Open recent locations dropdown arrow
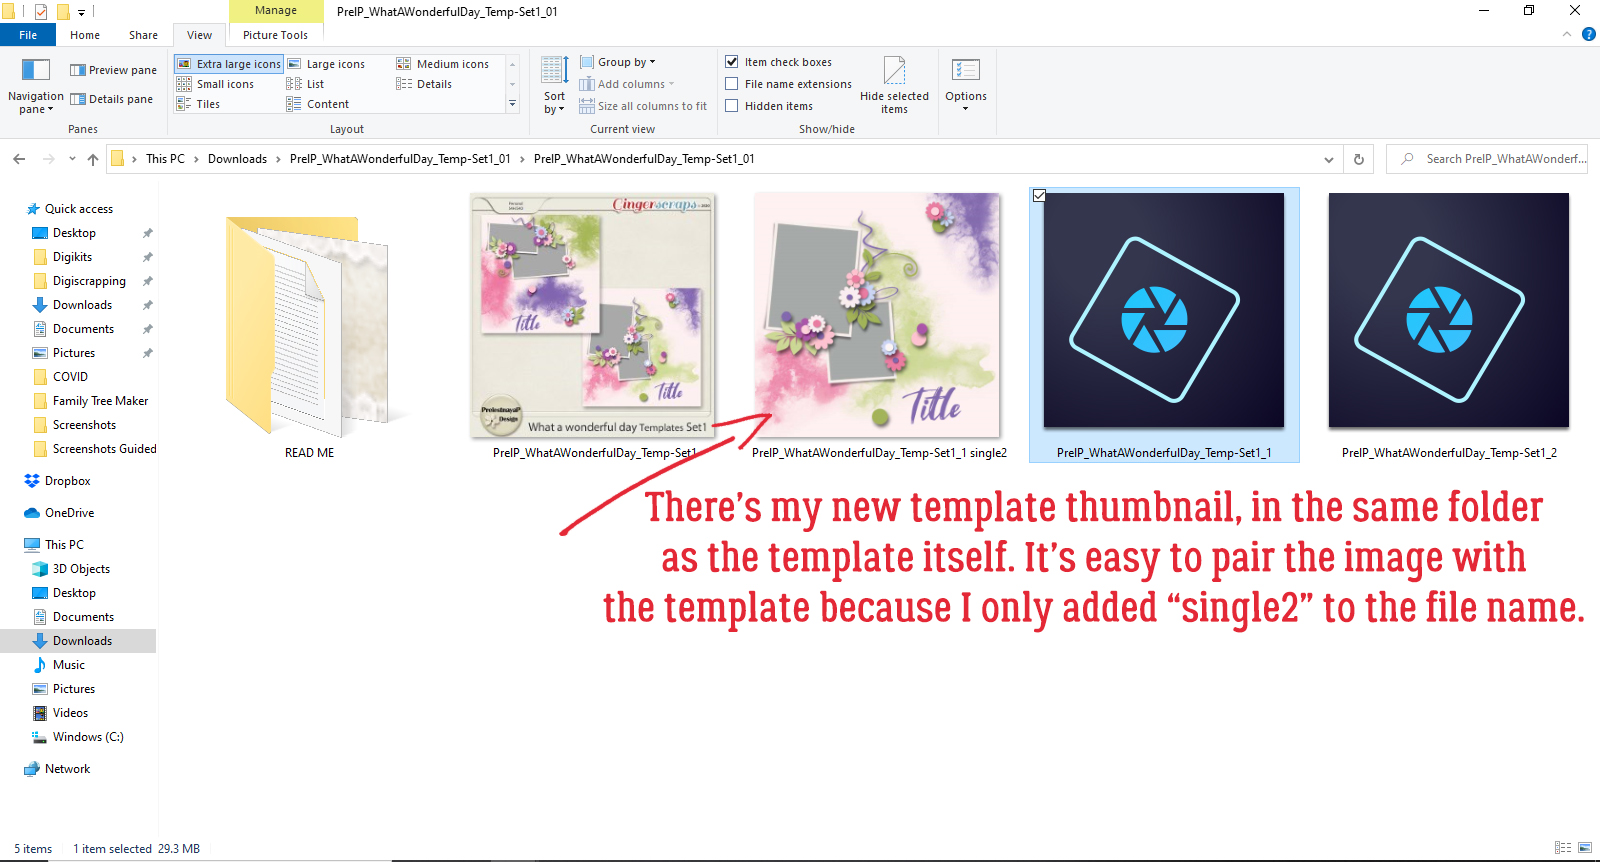 72,159
